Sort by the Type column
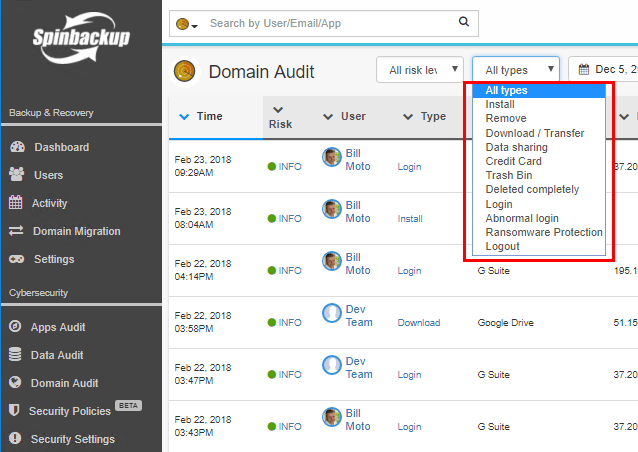Image resolution: width=638 pixels, height=452 pixels. click(424, 116)
